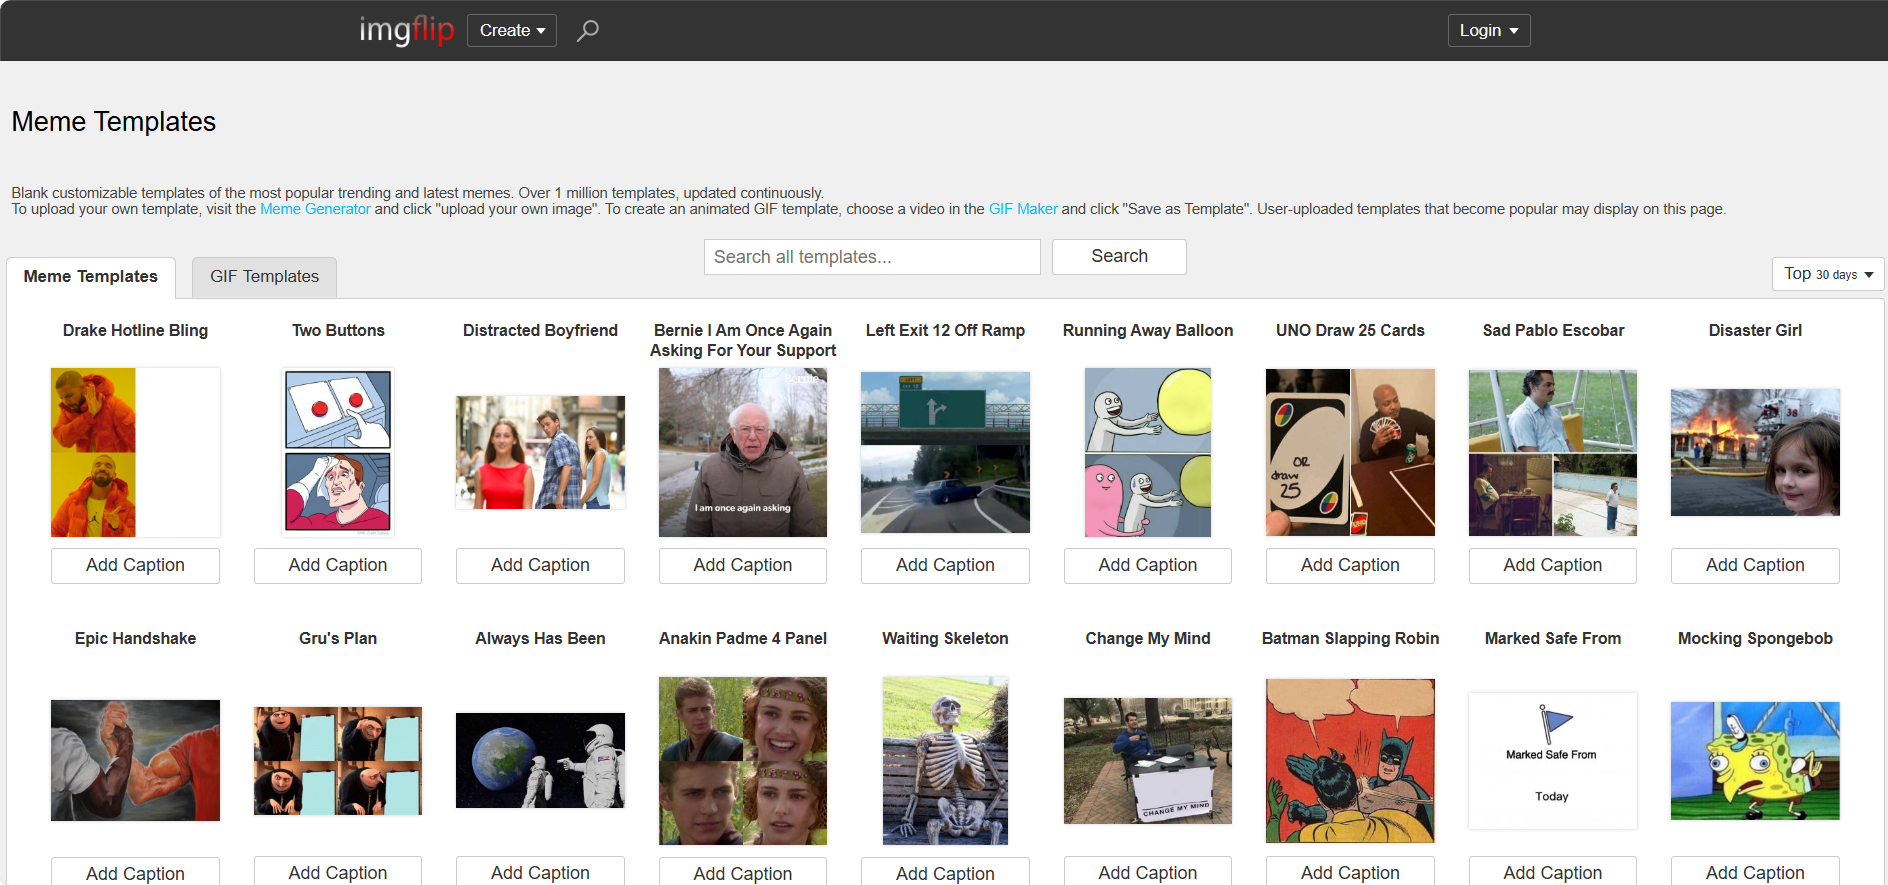Open the UNO Draw 25 Cards thumbnail
The height and width of the screenshot is (885, 1888).
[x=1350, y=452]
